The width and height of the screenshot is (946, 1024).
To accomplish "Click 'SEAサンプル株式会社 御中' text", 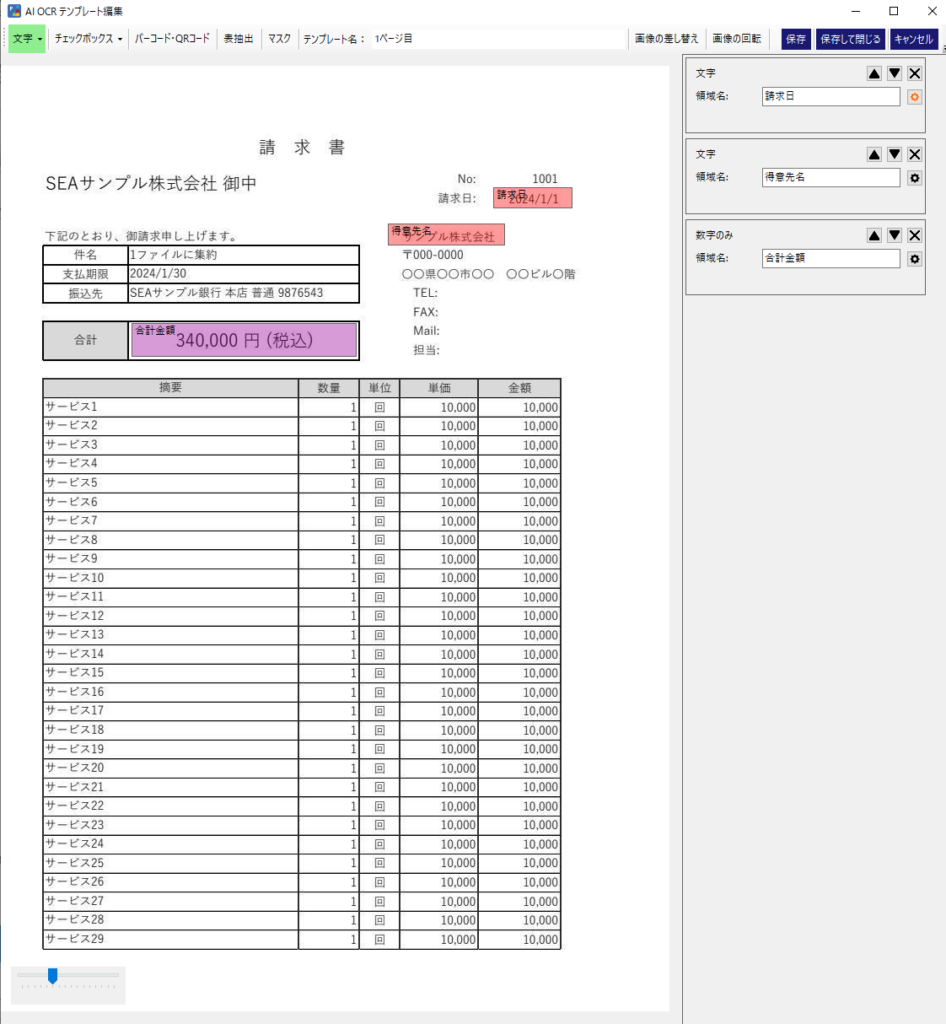I will coord(151,184).
